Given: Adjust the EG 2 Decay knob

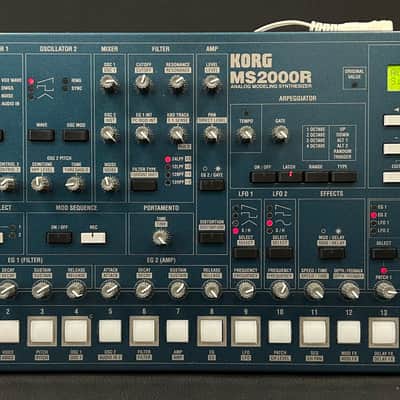Looking at the screenshot, I should tap(144, 290).
